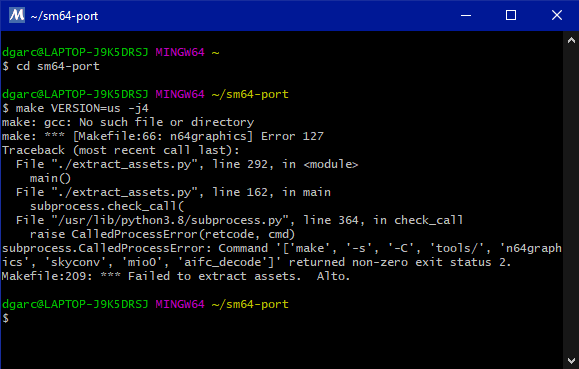The width and height of the screenshot is (579, 369).
Task: Close the ~/sm64-port terminal window
Action: [x=556, y=15]
